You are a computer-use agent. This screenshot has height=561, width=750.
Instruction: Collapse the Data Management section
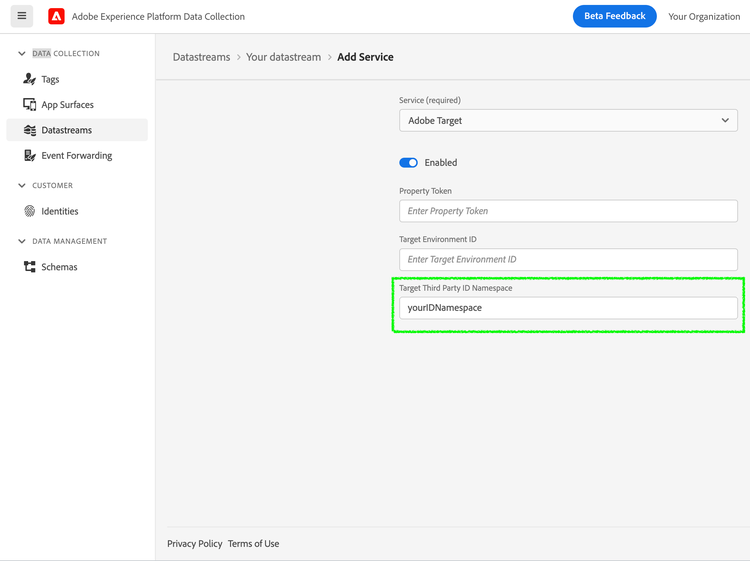pyautogui.click(x=22, y=241)
